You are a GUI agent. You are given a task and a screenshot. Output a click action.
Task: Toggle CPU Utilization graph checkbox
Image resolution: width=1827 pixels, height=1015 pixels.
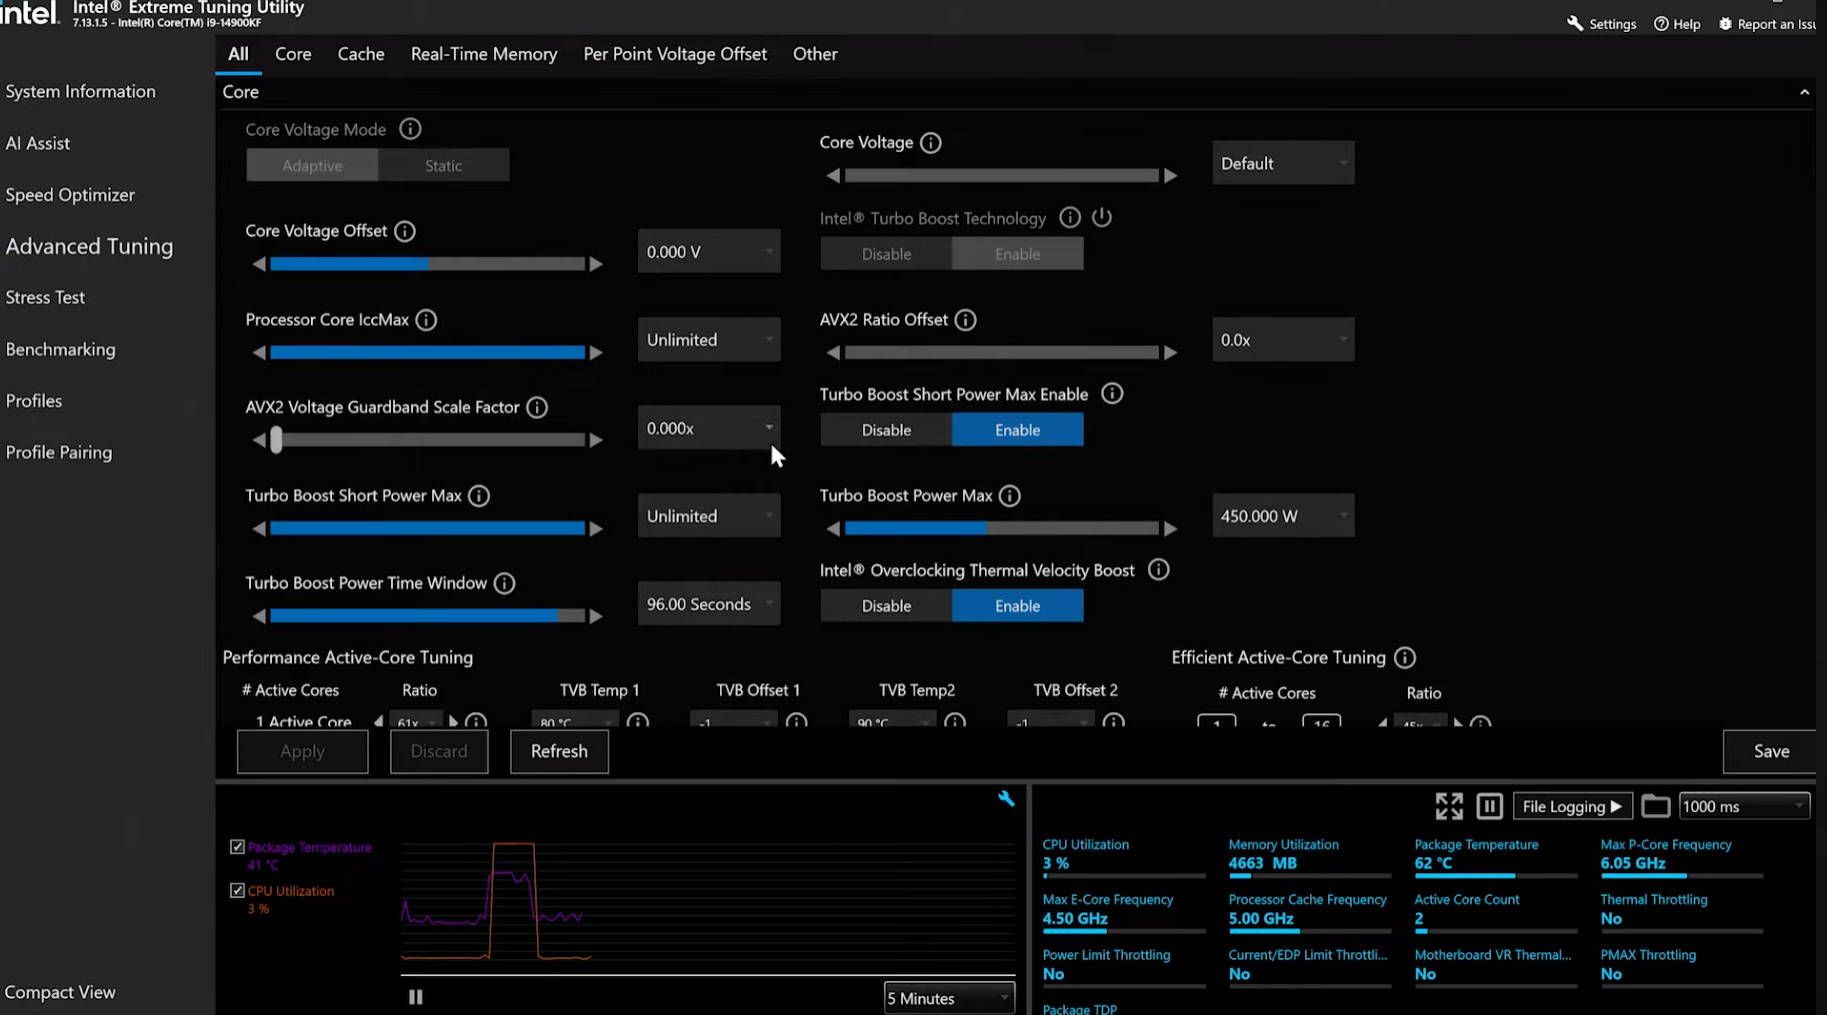[x=237, y=890]
